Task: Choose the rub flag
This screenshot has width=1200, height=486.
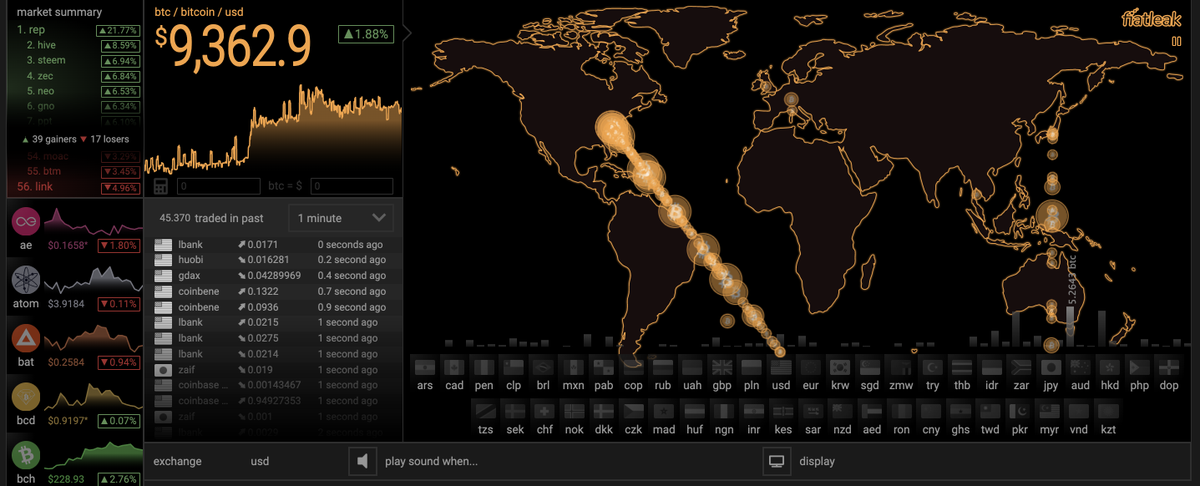Action: point(662,367)
